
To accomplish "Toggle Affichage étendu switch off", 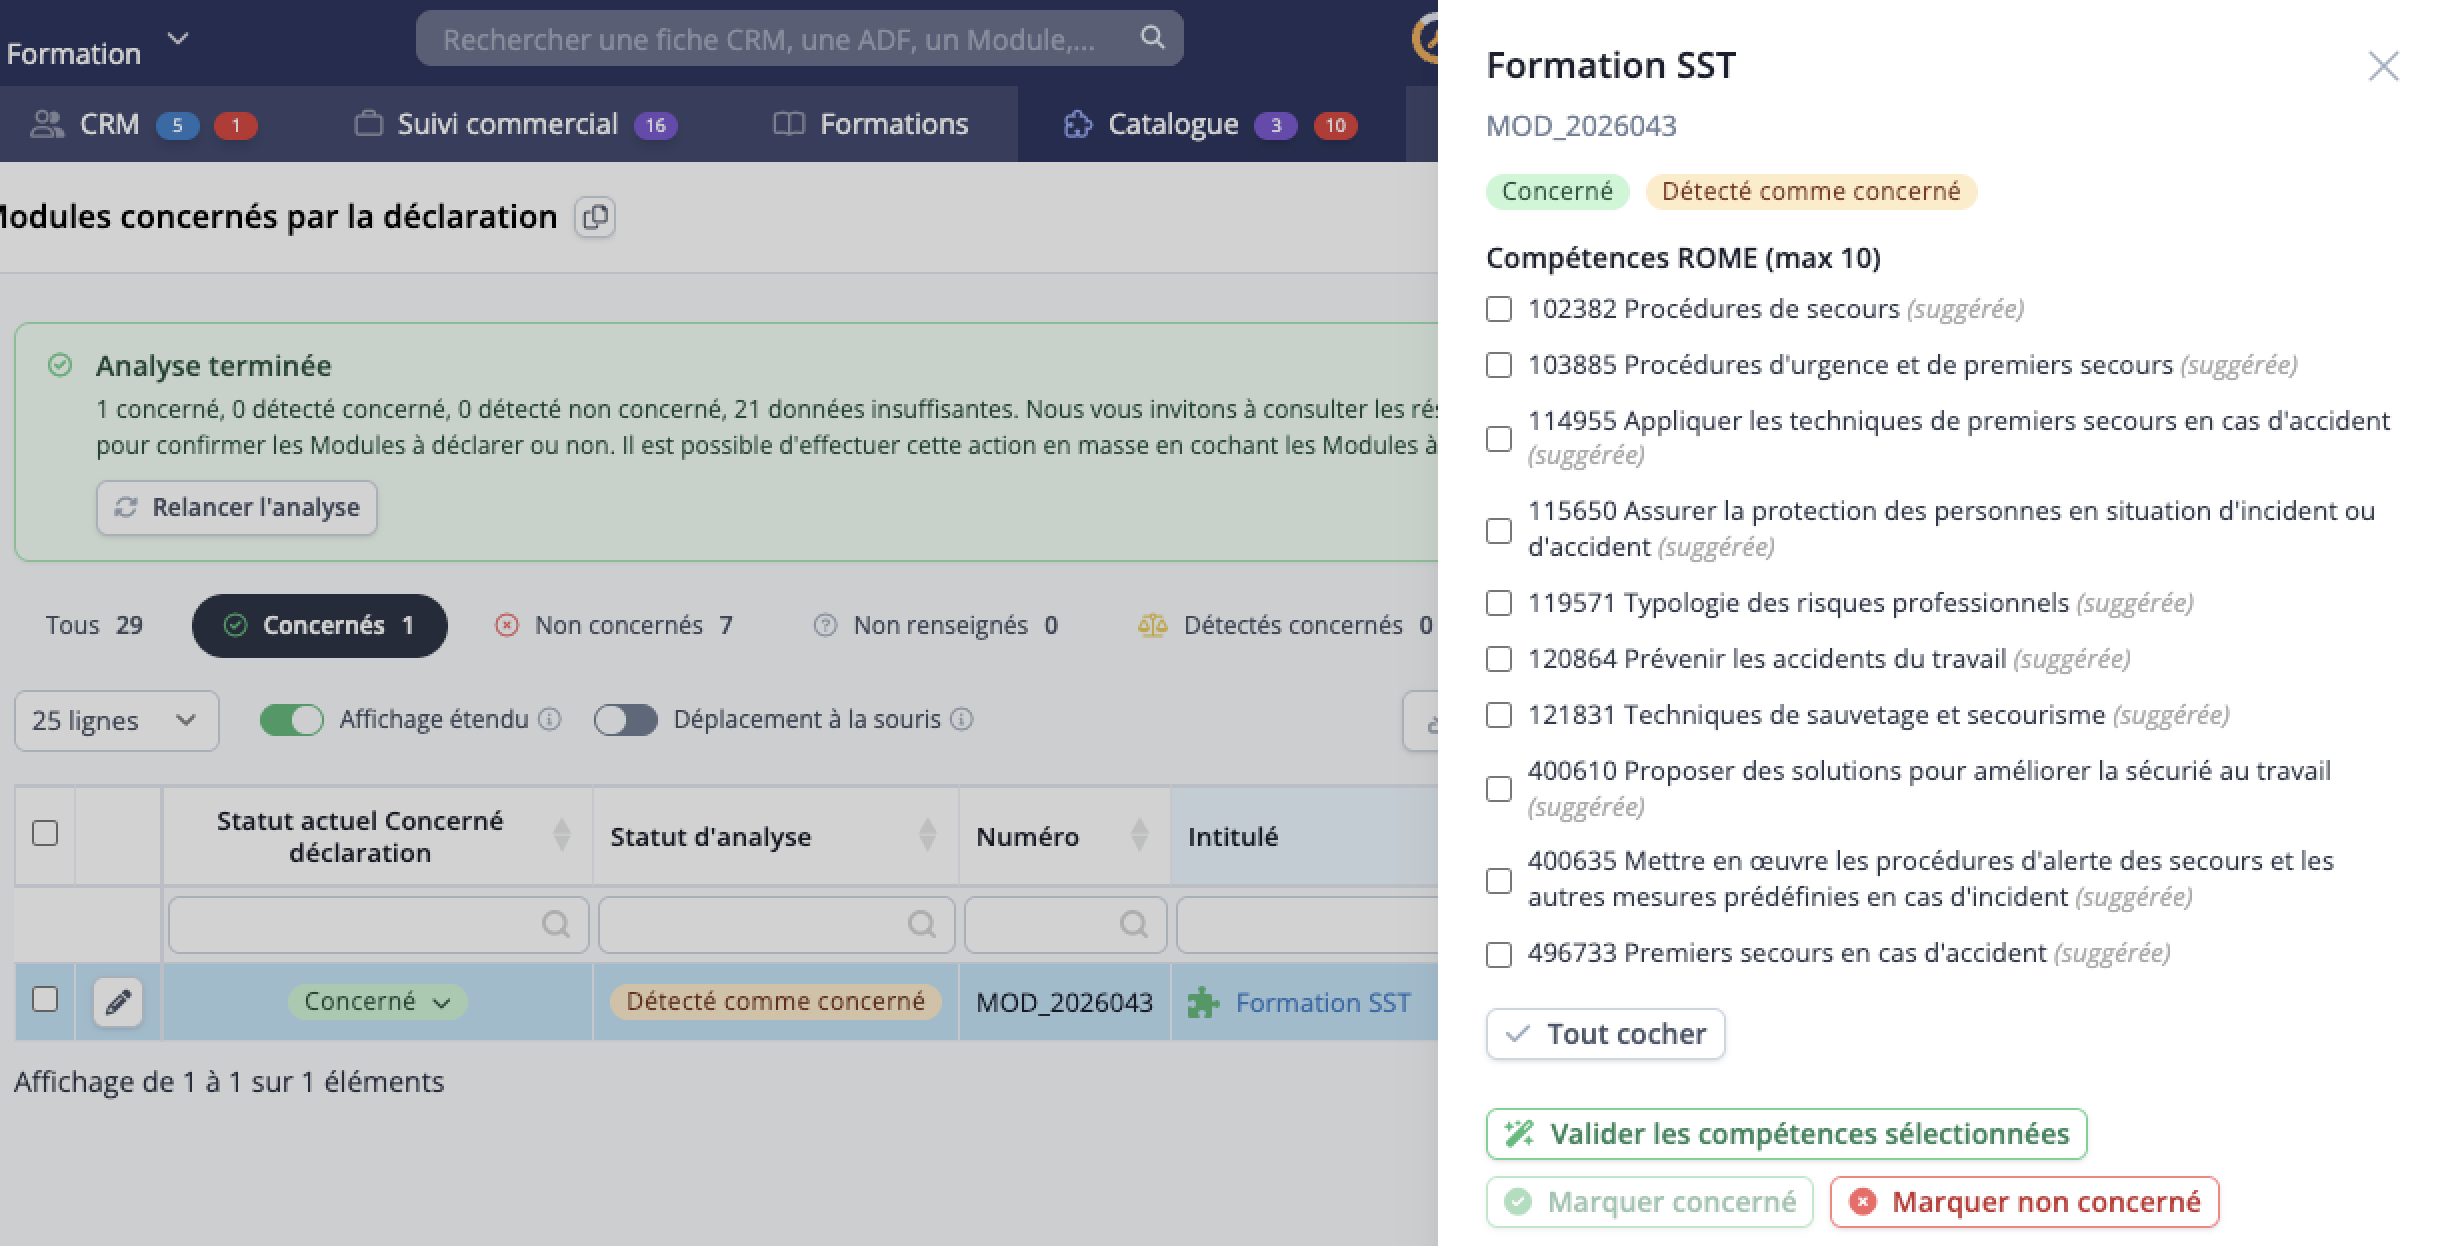I will (292, 720).
